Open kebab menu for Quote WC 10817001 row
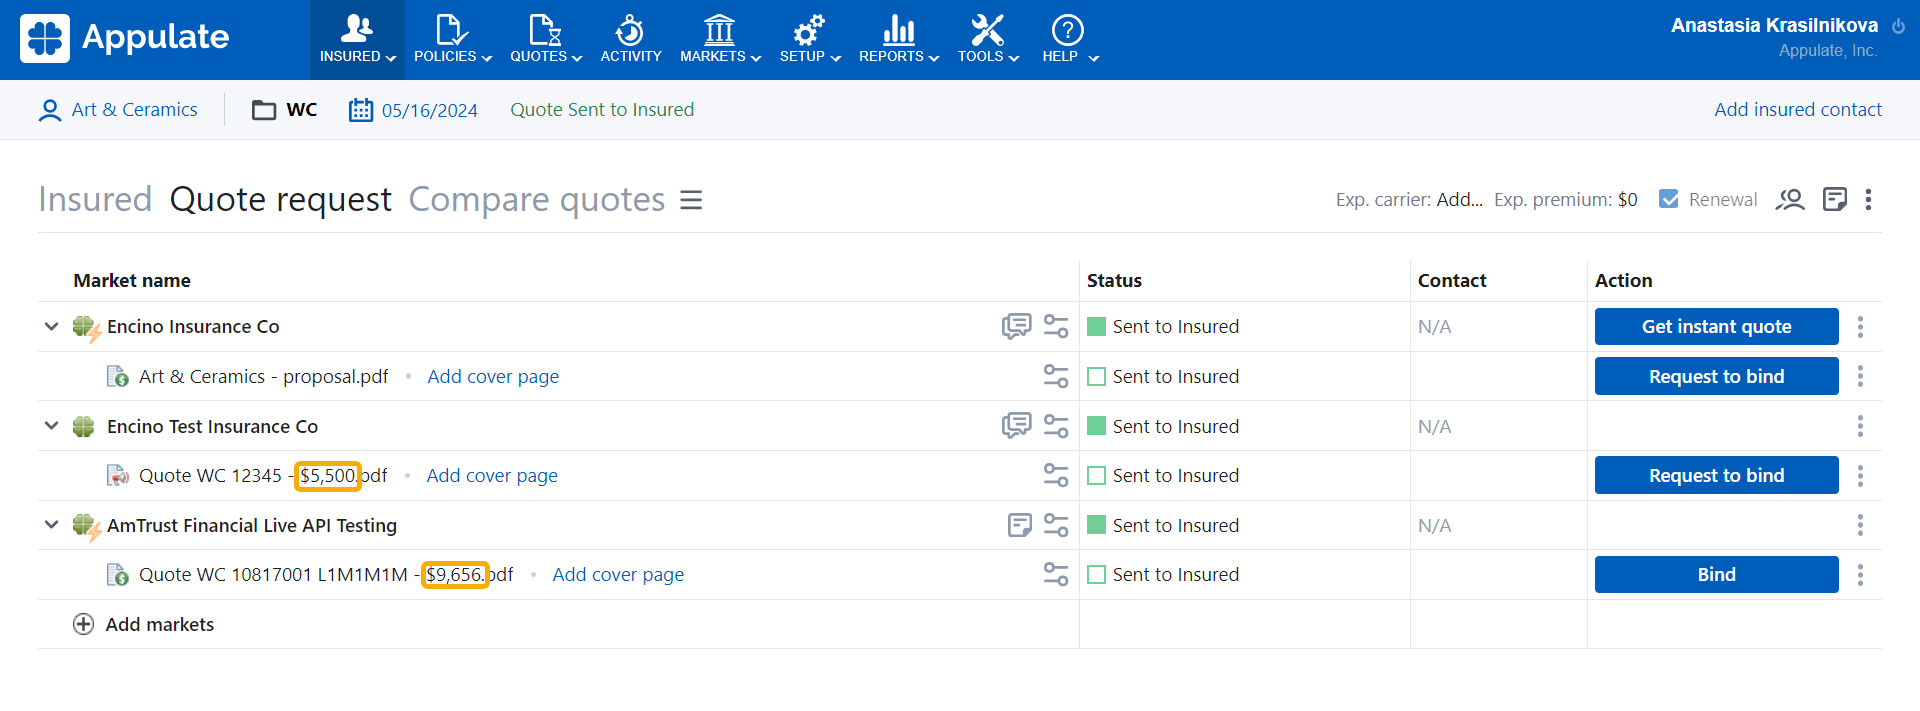 coord(1860,574)
